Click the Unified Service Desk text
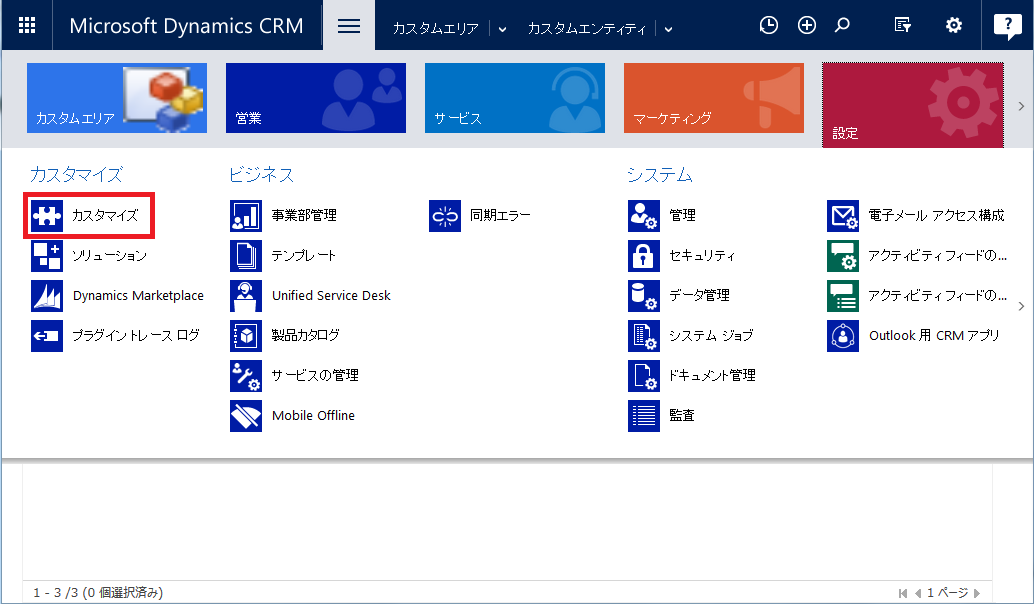Viewport: 1034px width, 604px height. (x=331, y=295)
